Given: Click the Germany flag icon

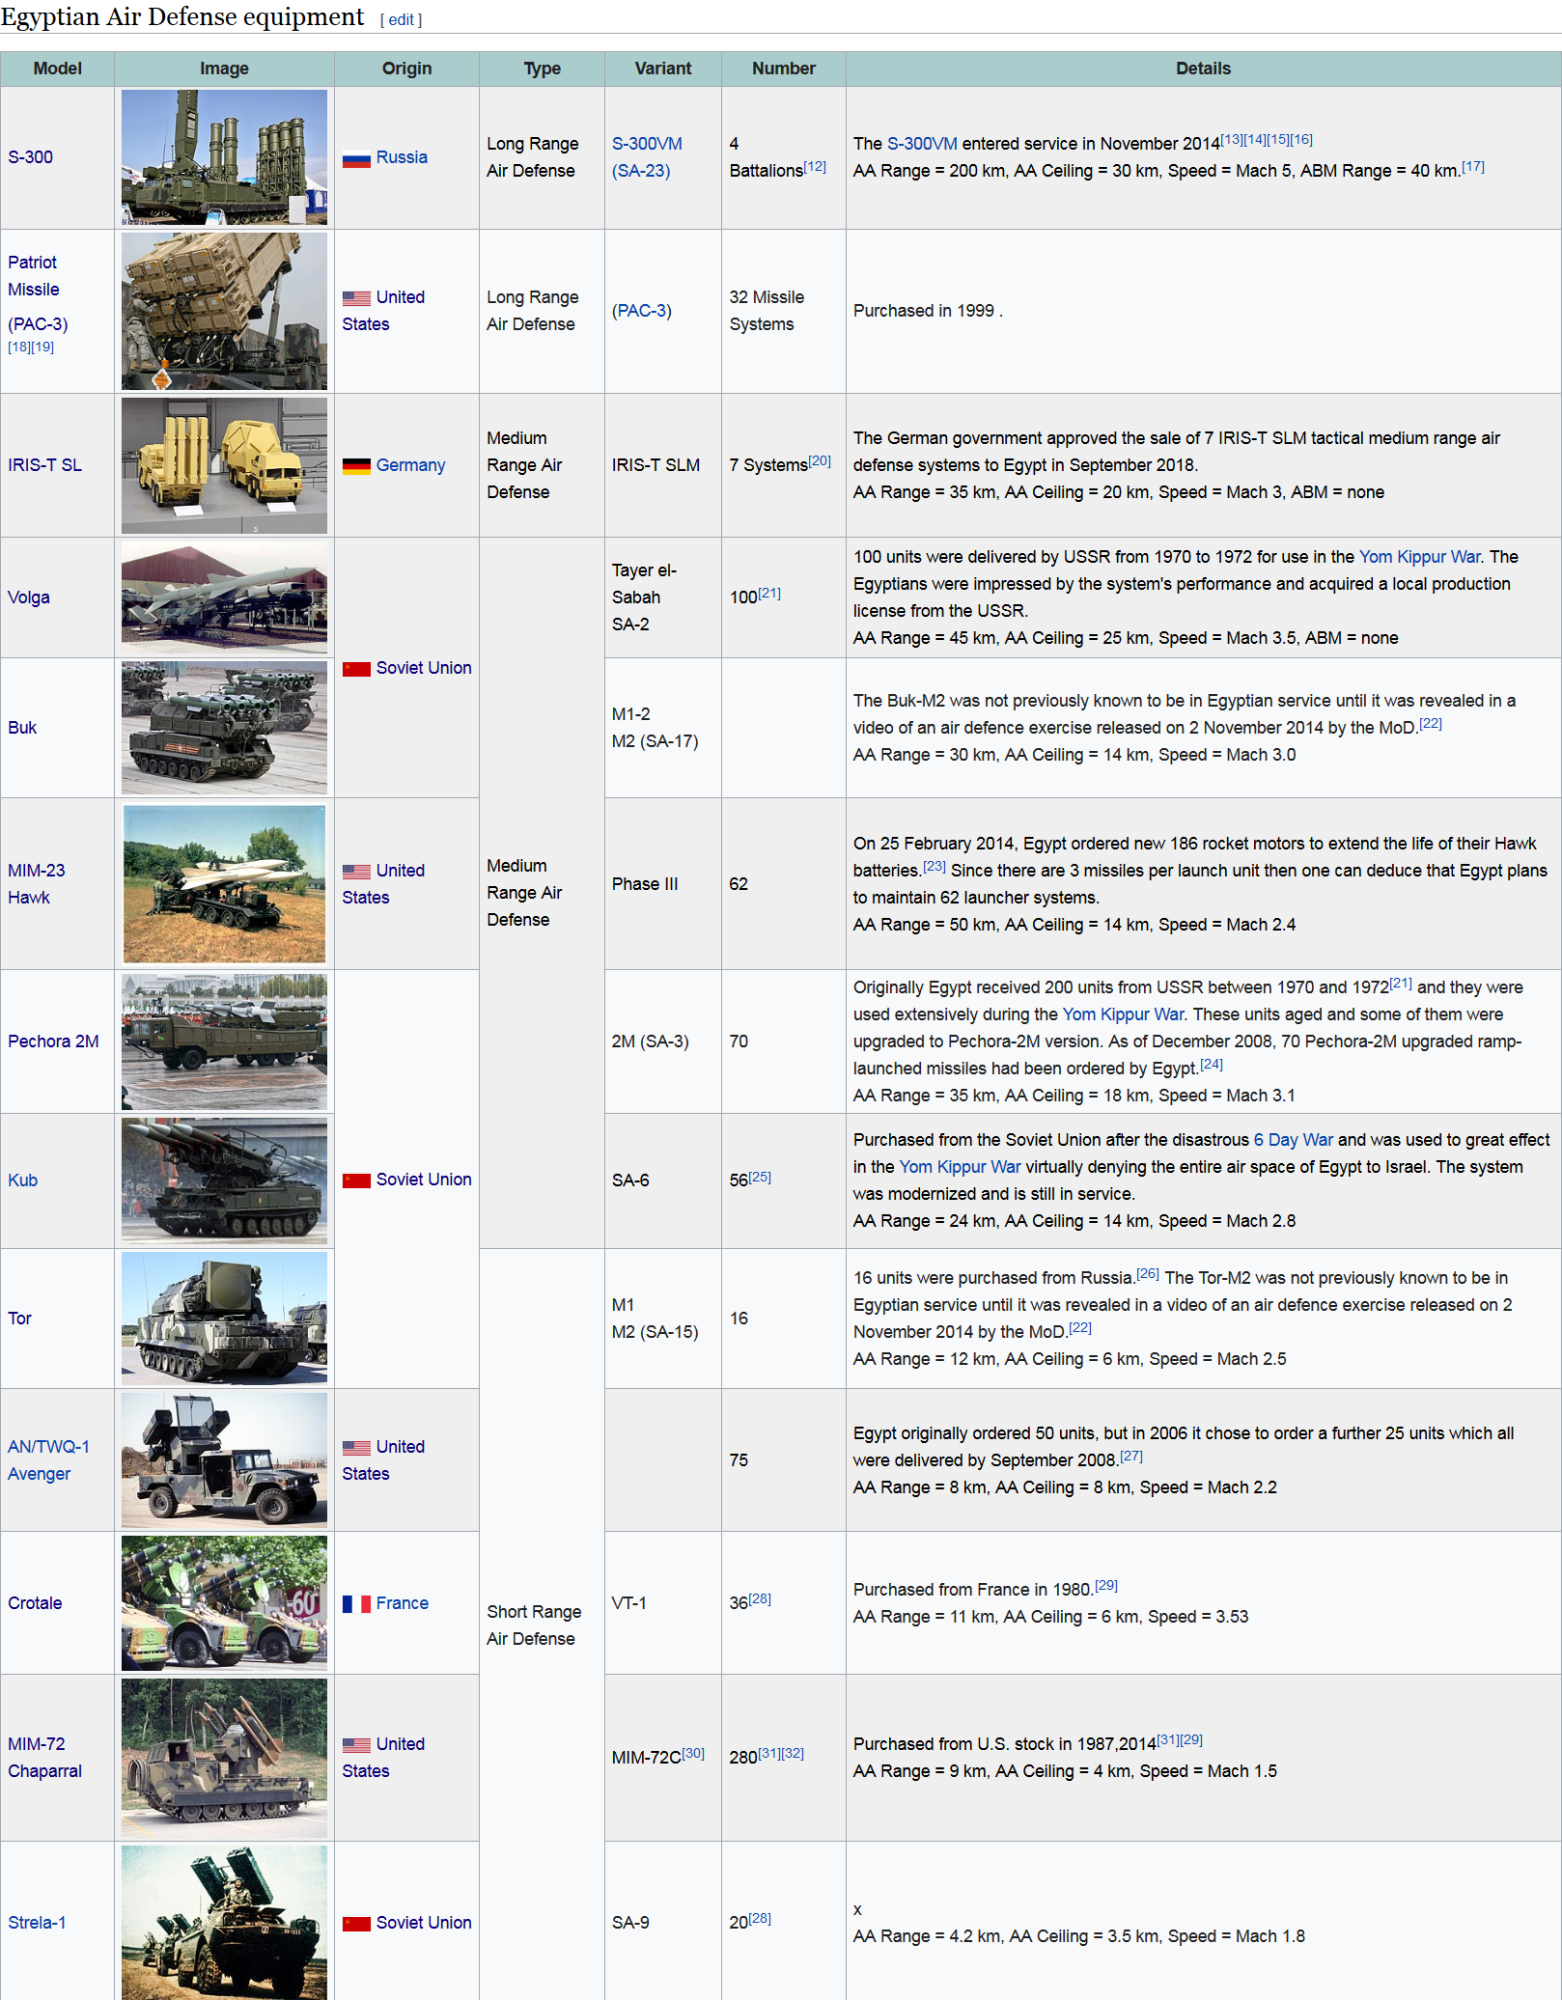Looking at the screenshot, I should [356, 466].
